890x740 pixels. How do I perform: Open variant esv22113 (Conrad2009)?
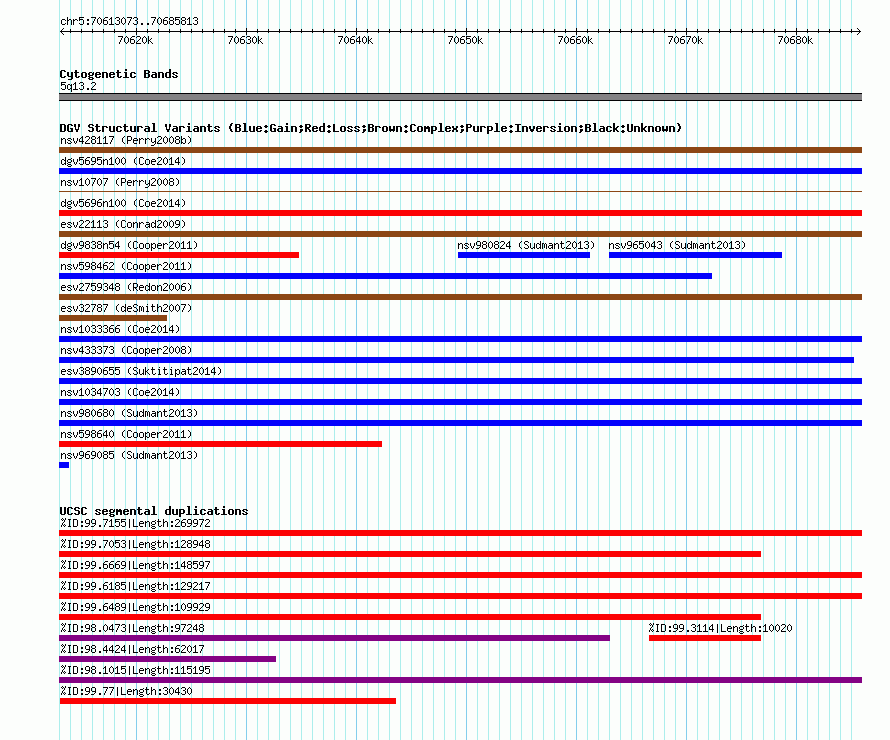pos(123,224)
